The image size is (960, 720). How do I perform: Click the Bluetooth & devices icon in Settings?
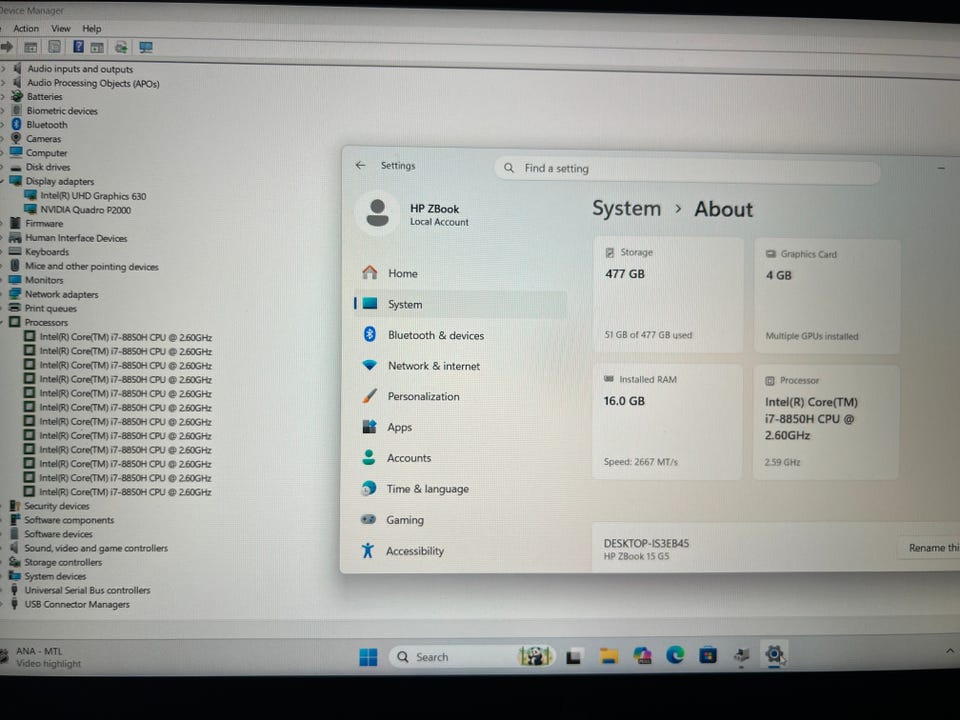click(x=370, y=334)
